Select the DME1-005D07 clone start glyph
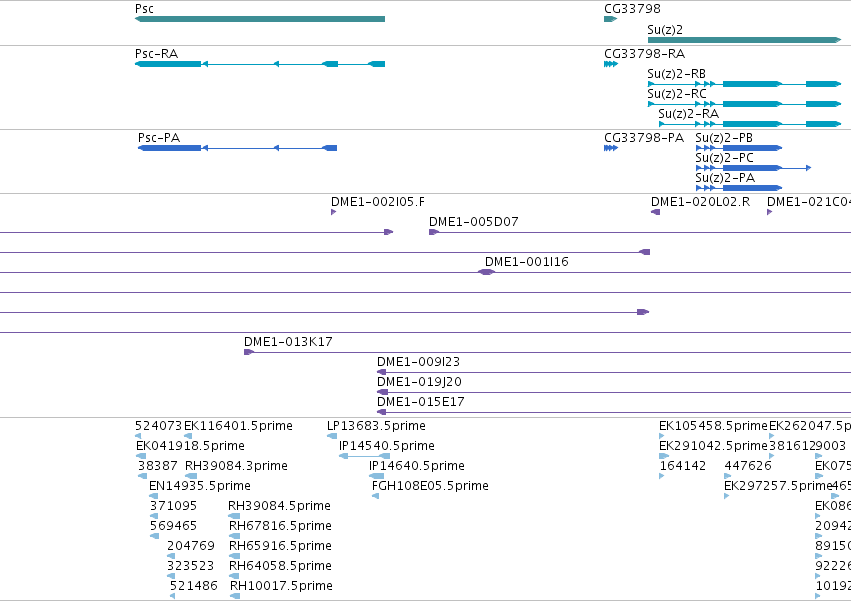The height and width of the screenshot is (601, 851). tap(434, 232)
